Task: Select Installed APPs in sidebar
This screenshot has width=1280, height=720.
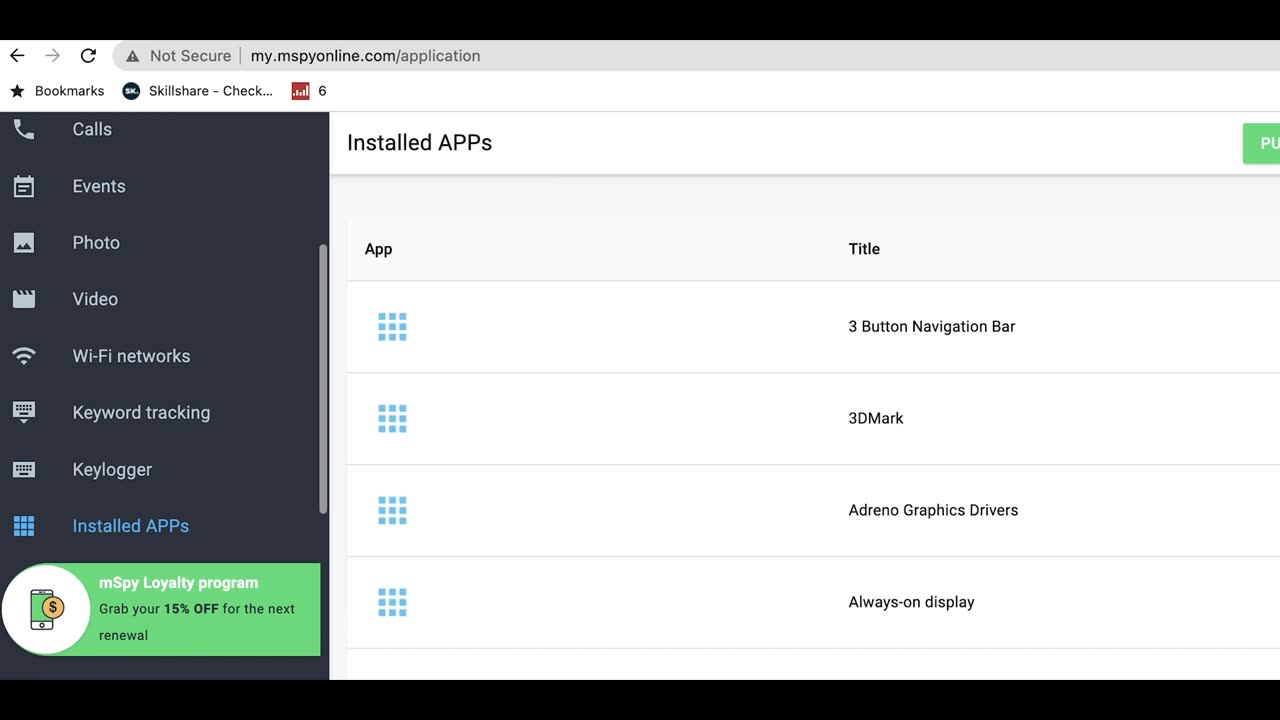Action: pyautogui.click(x=130, y=526)
